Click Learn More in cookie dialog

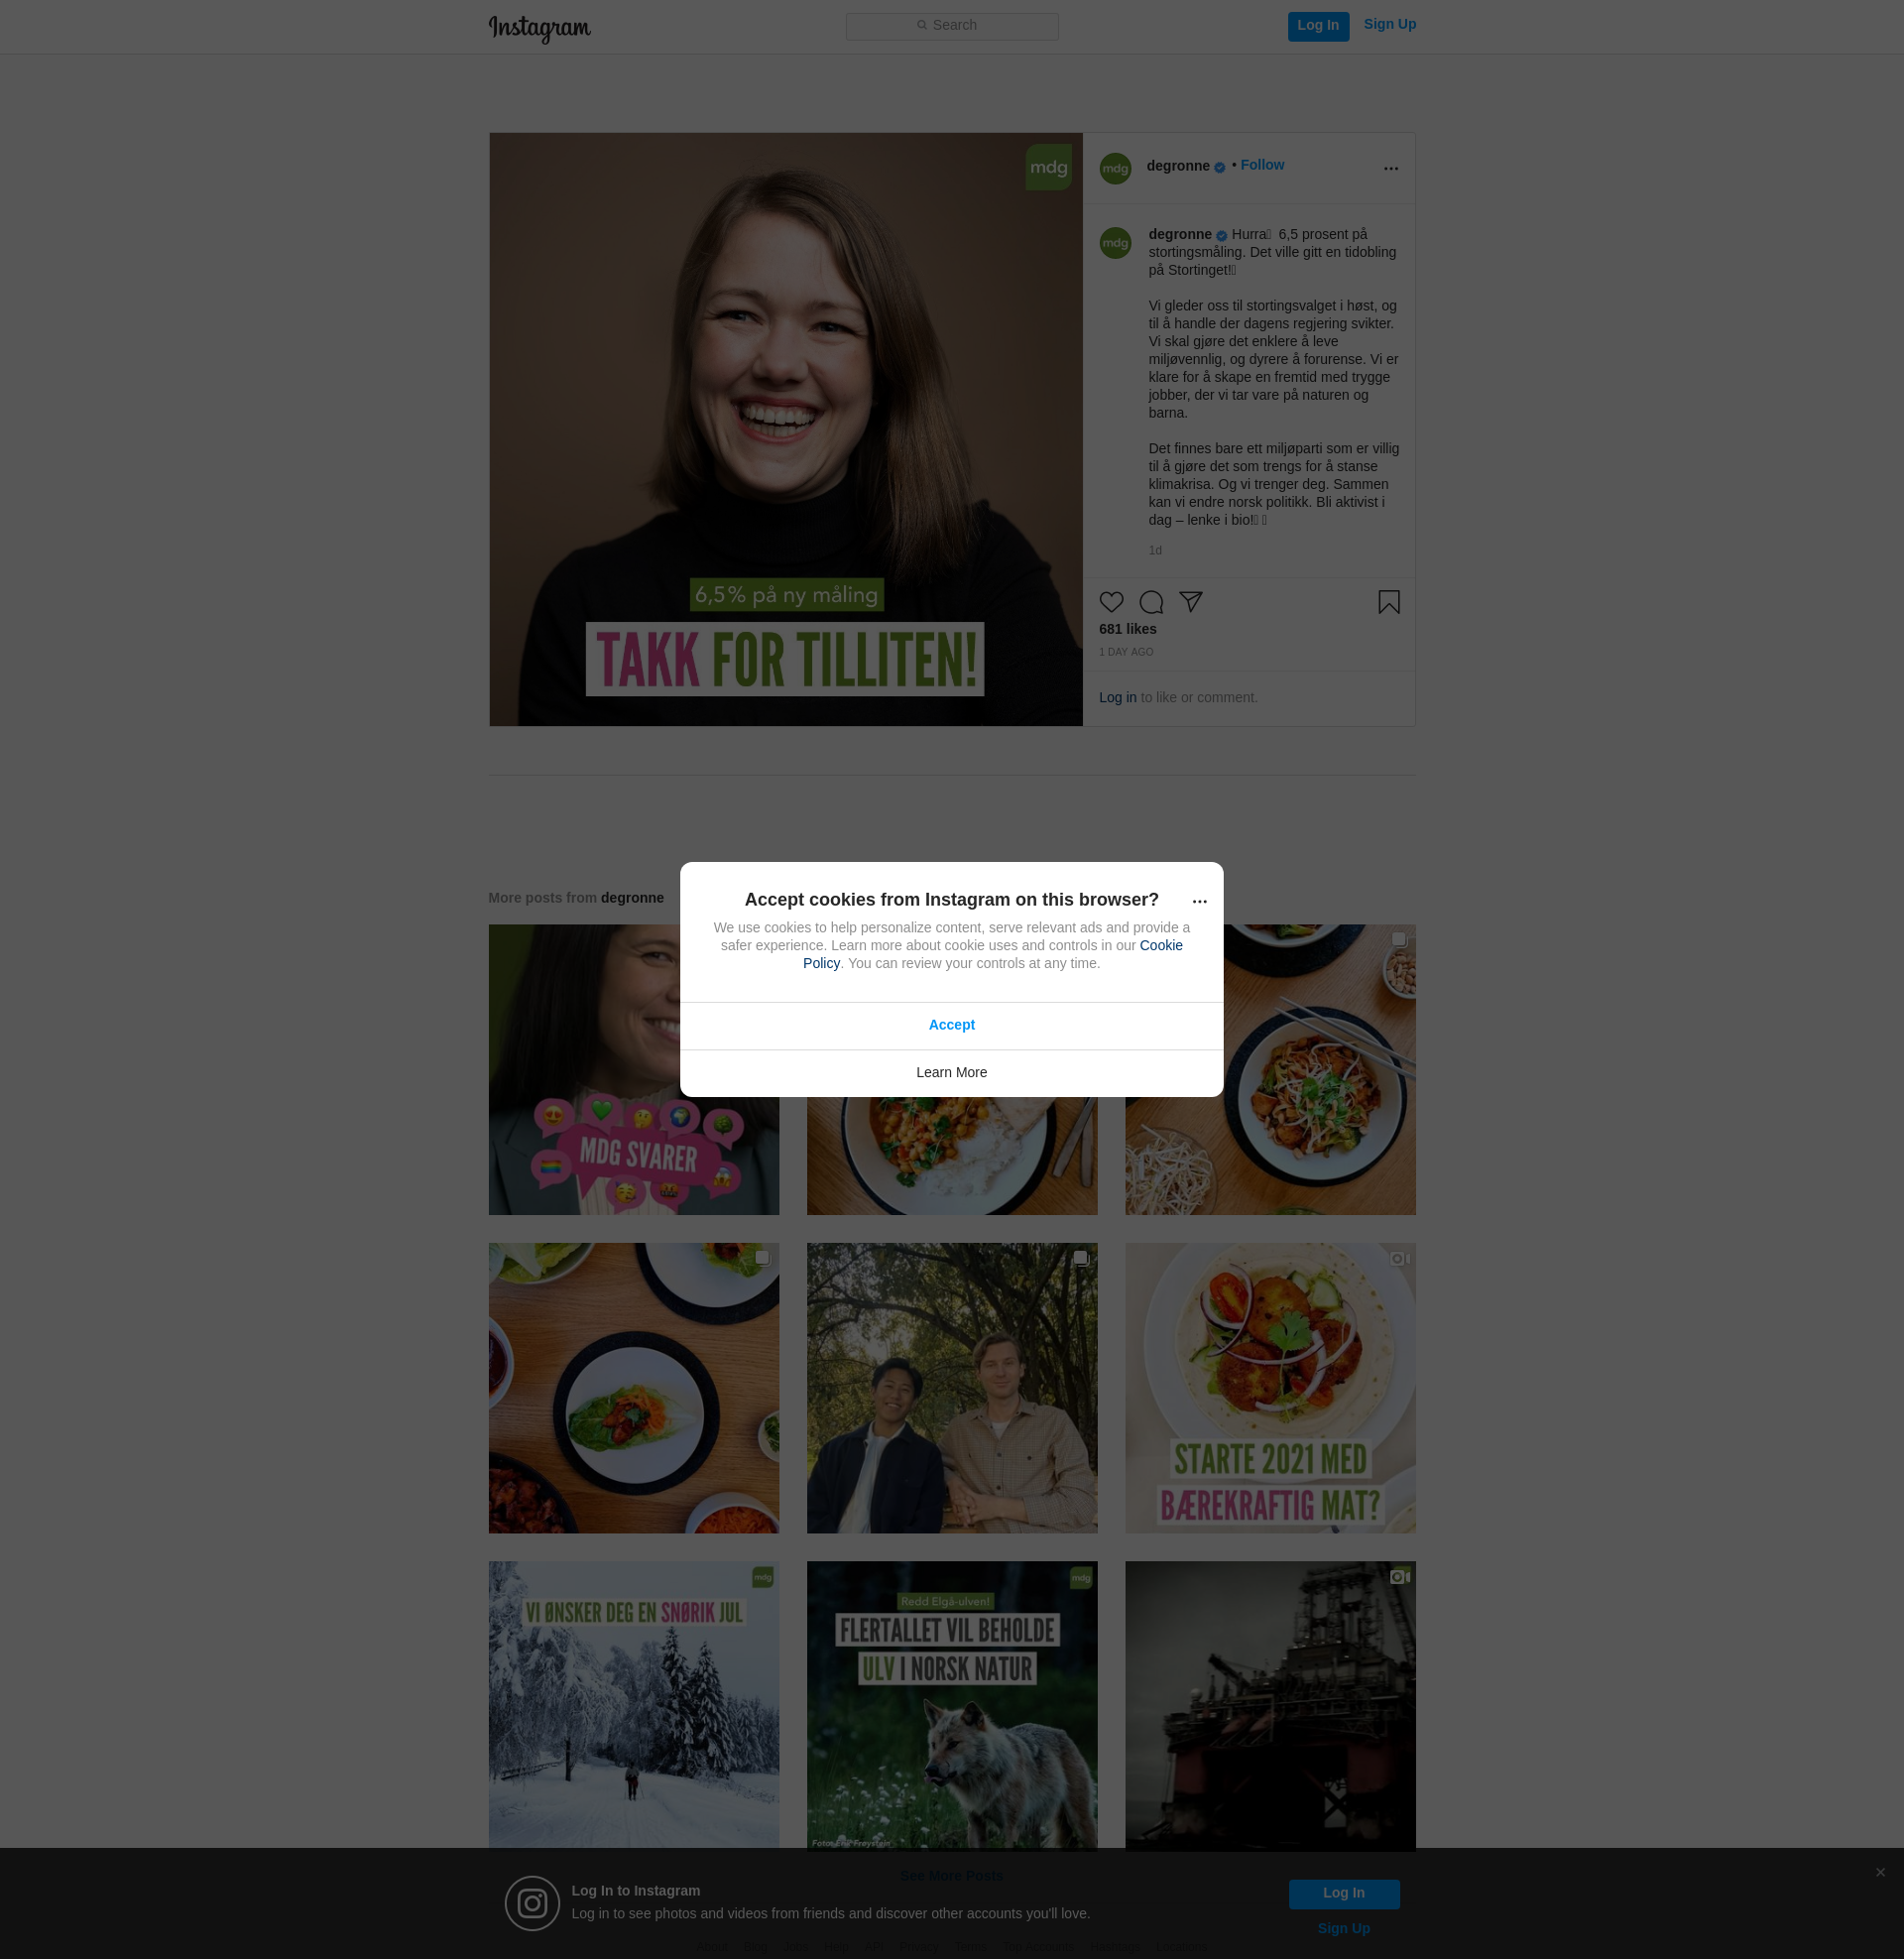pos(951,1072)
